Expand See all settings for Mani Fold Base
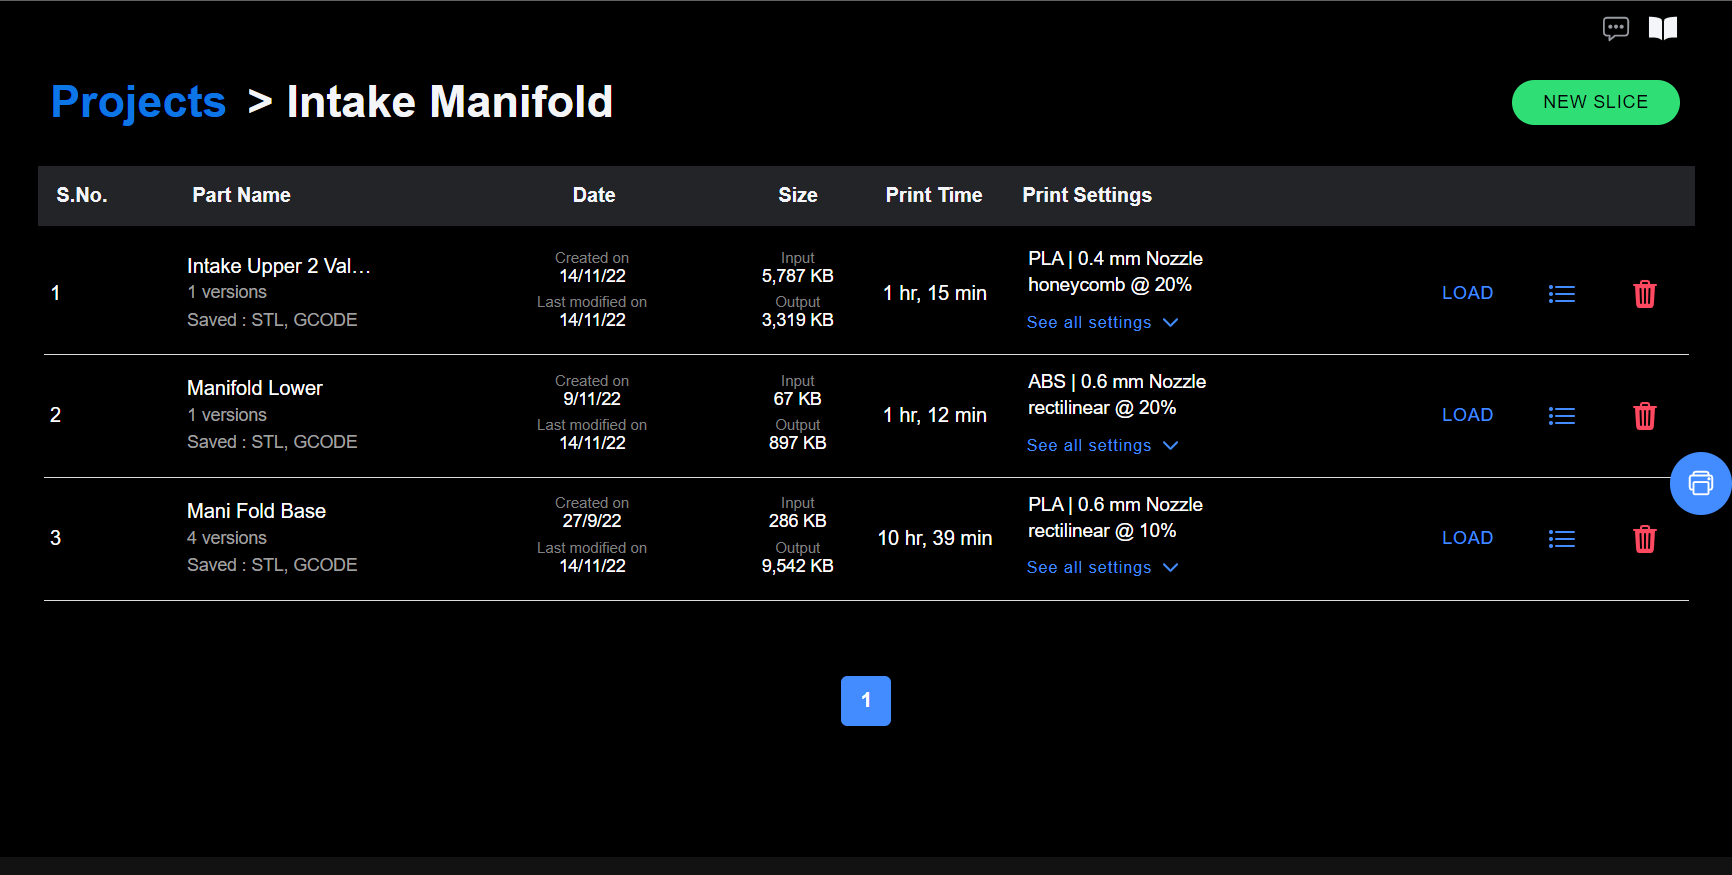The height and width of the screenshot is (875, 1732). [x=1102, y=568]
